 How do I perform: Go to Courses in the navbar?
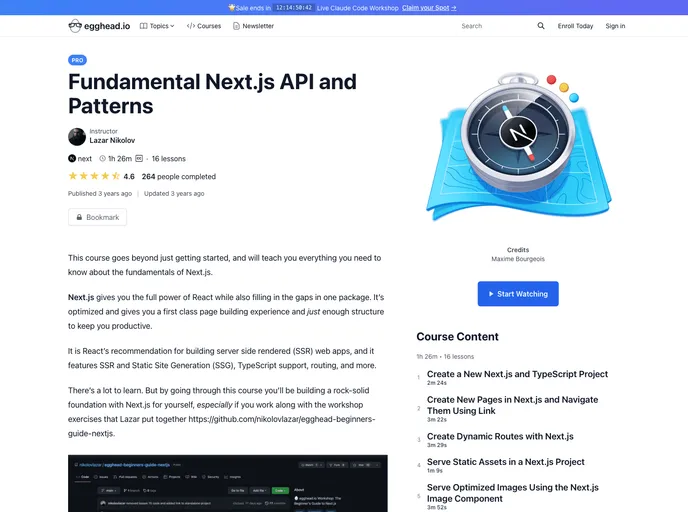point(204,26)
